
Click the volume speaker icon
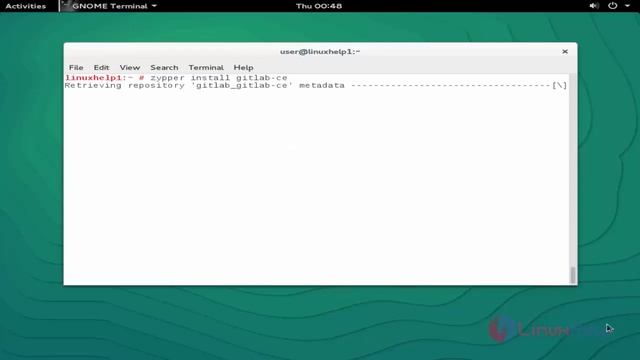click(x=594, y=6)
